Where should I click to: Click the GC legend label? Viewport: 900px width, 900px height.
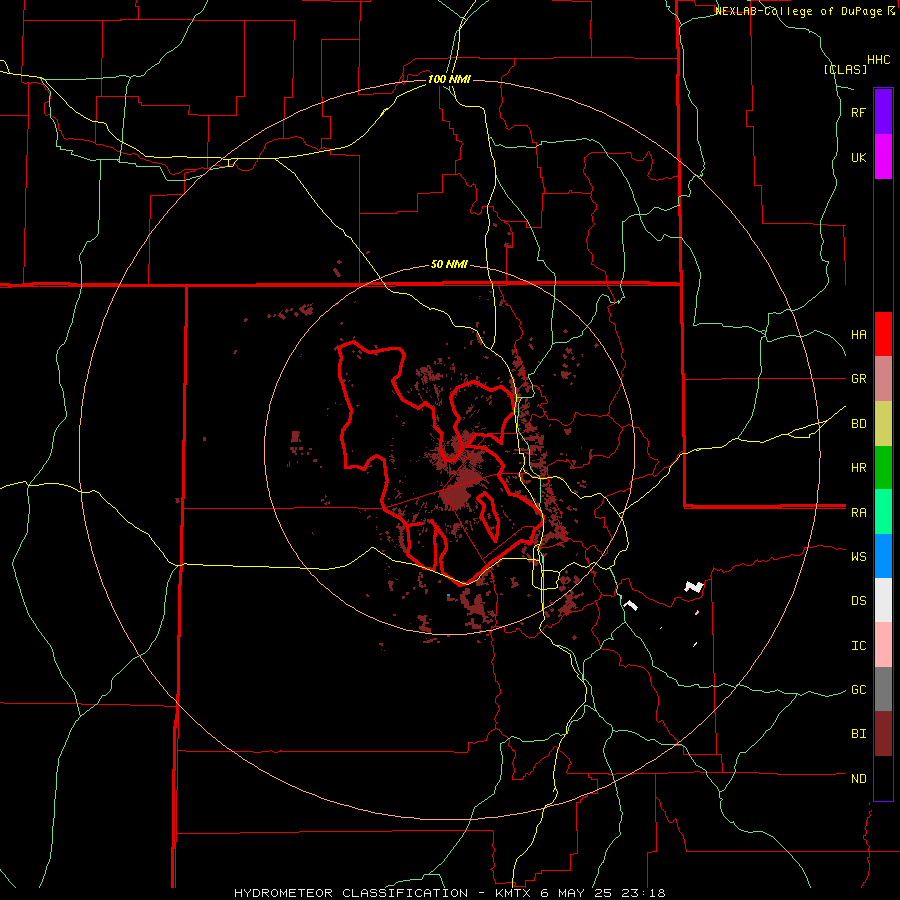[x=858, y=689]
